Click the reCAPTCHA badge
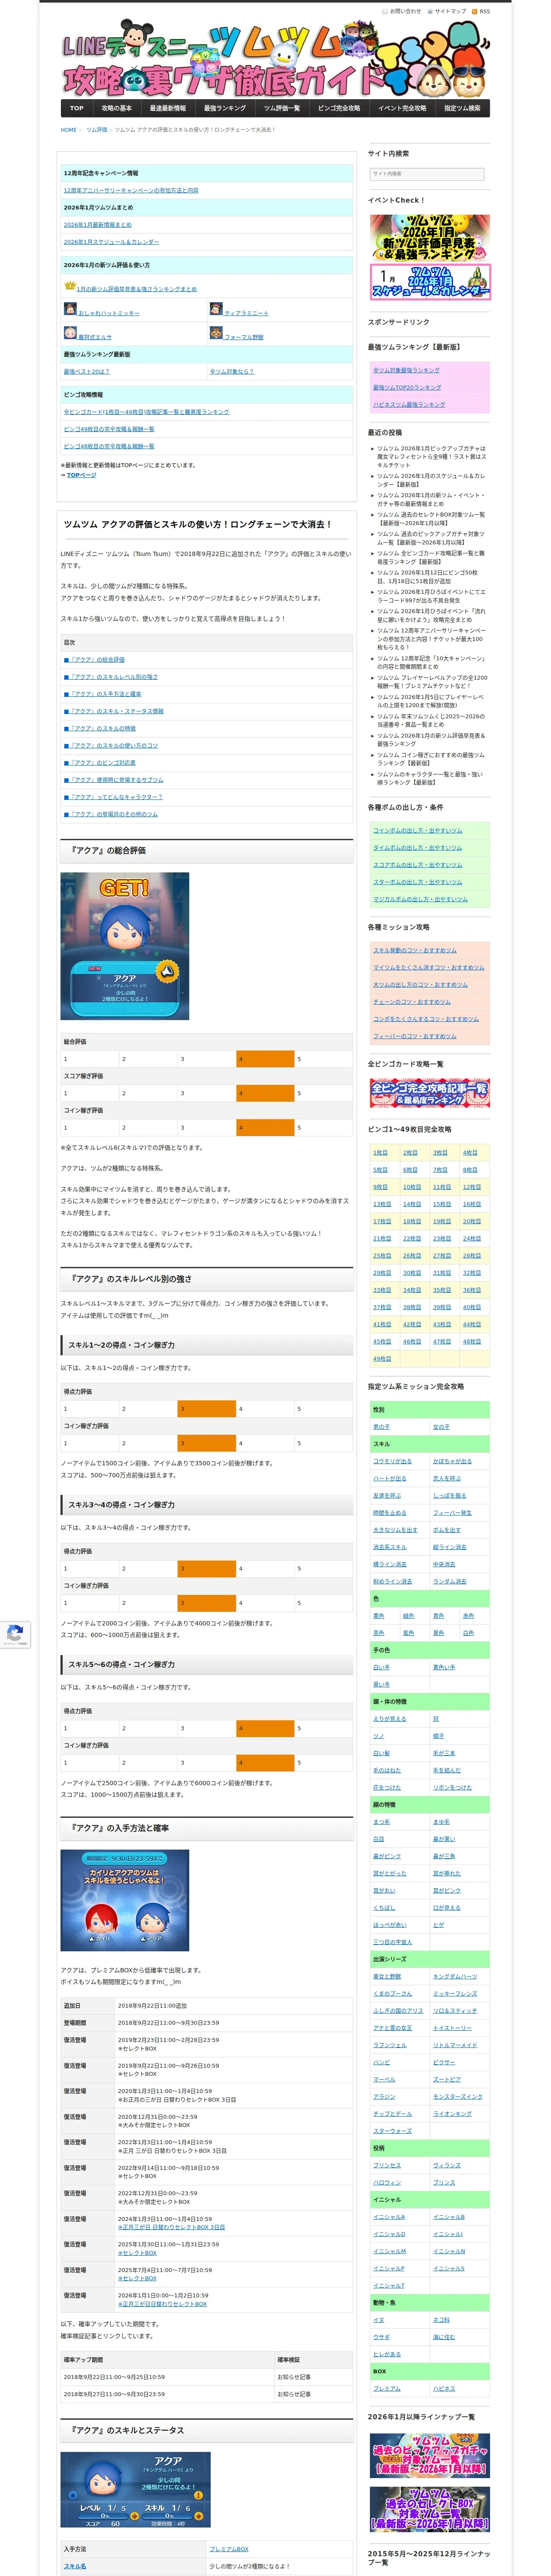Viewport: 551px width, 2576px height. 14,1634
